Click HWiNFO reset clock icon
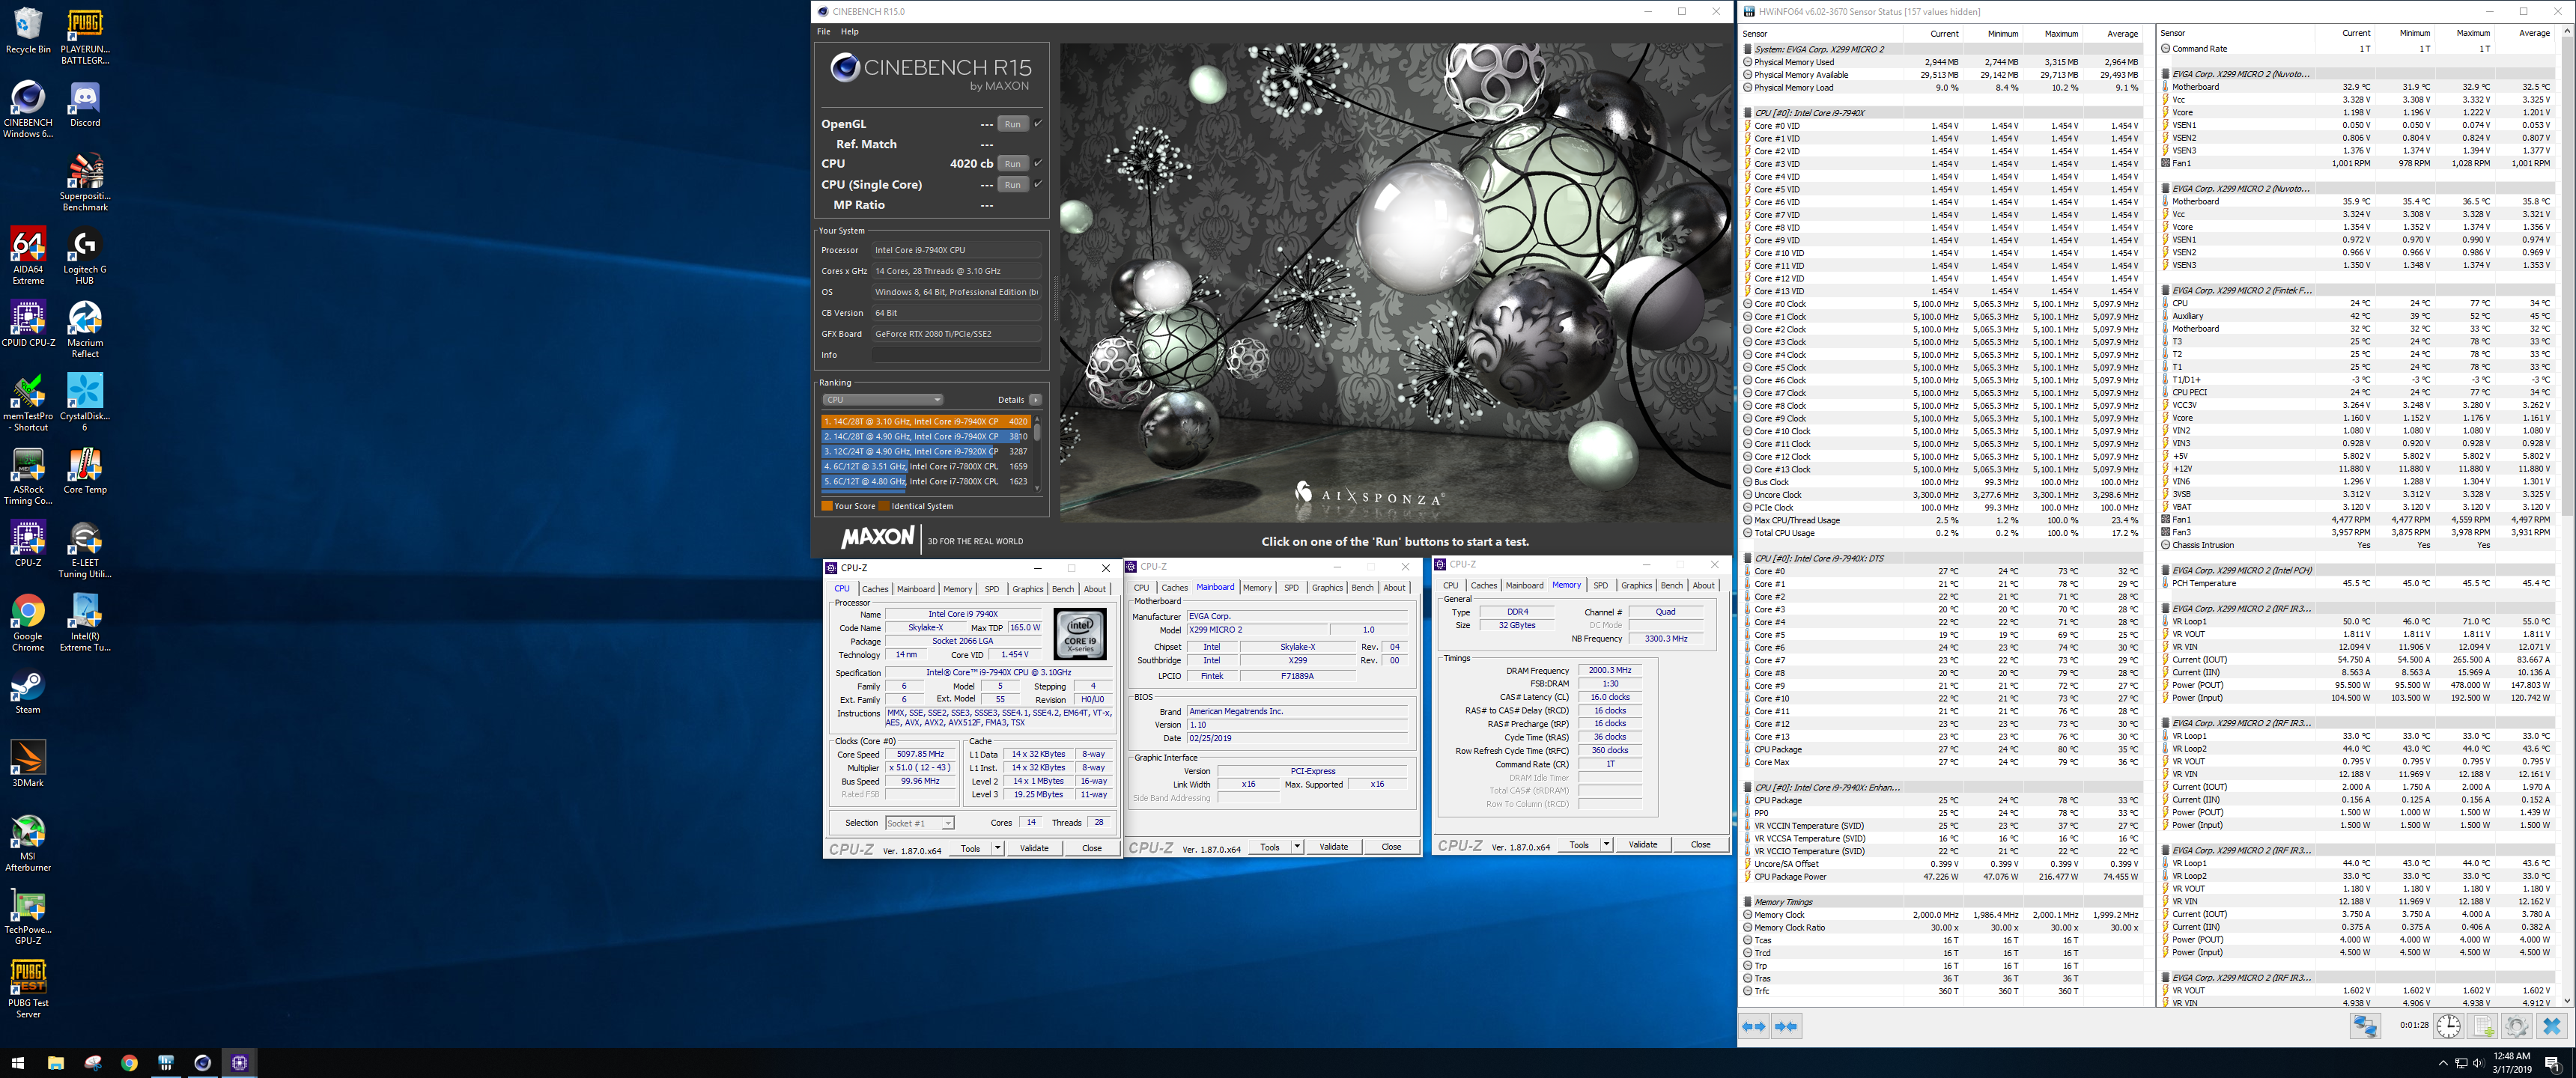Viewport: 2576px width, 1078px height. coord(2448,1026)
